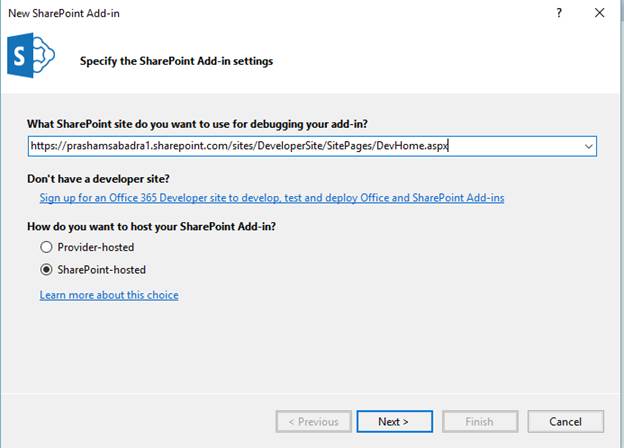This screenshot has width=624, height=448.
Task: Expand the debugging site URL dropdown arrow
Action: coord(588,146)
